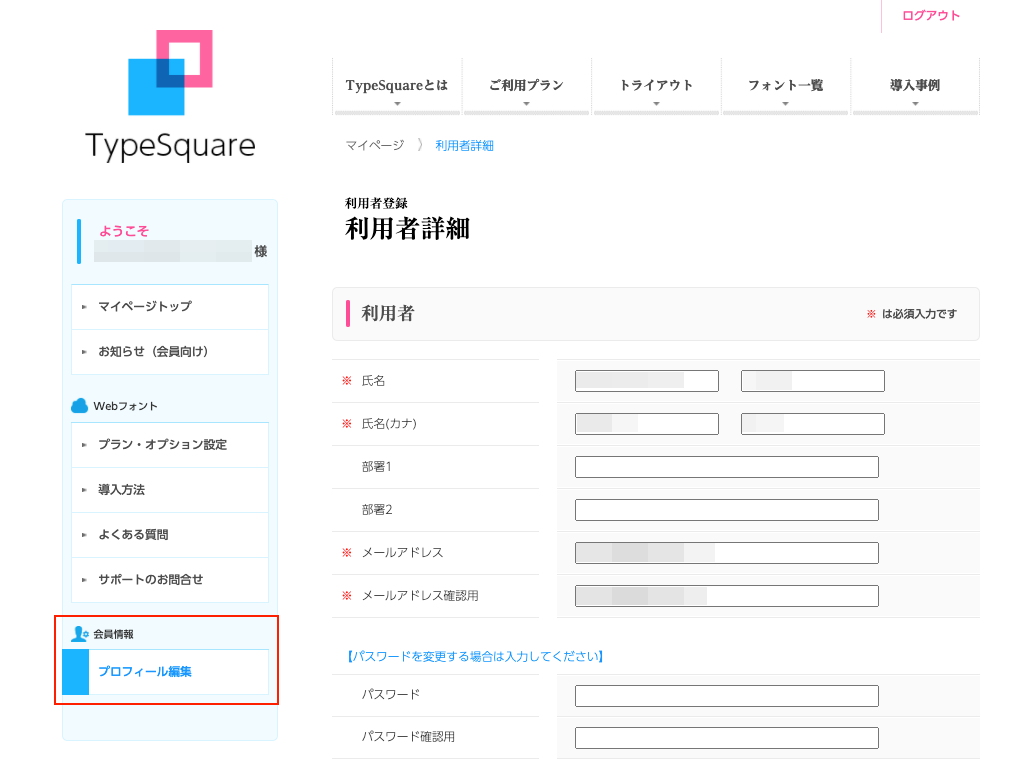Screen dimensions: 1036x765
Task: Click the ようこそ welcome text
Action: pos(124,231)
